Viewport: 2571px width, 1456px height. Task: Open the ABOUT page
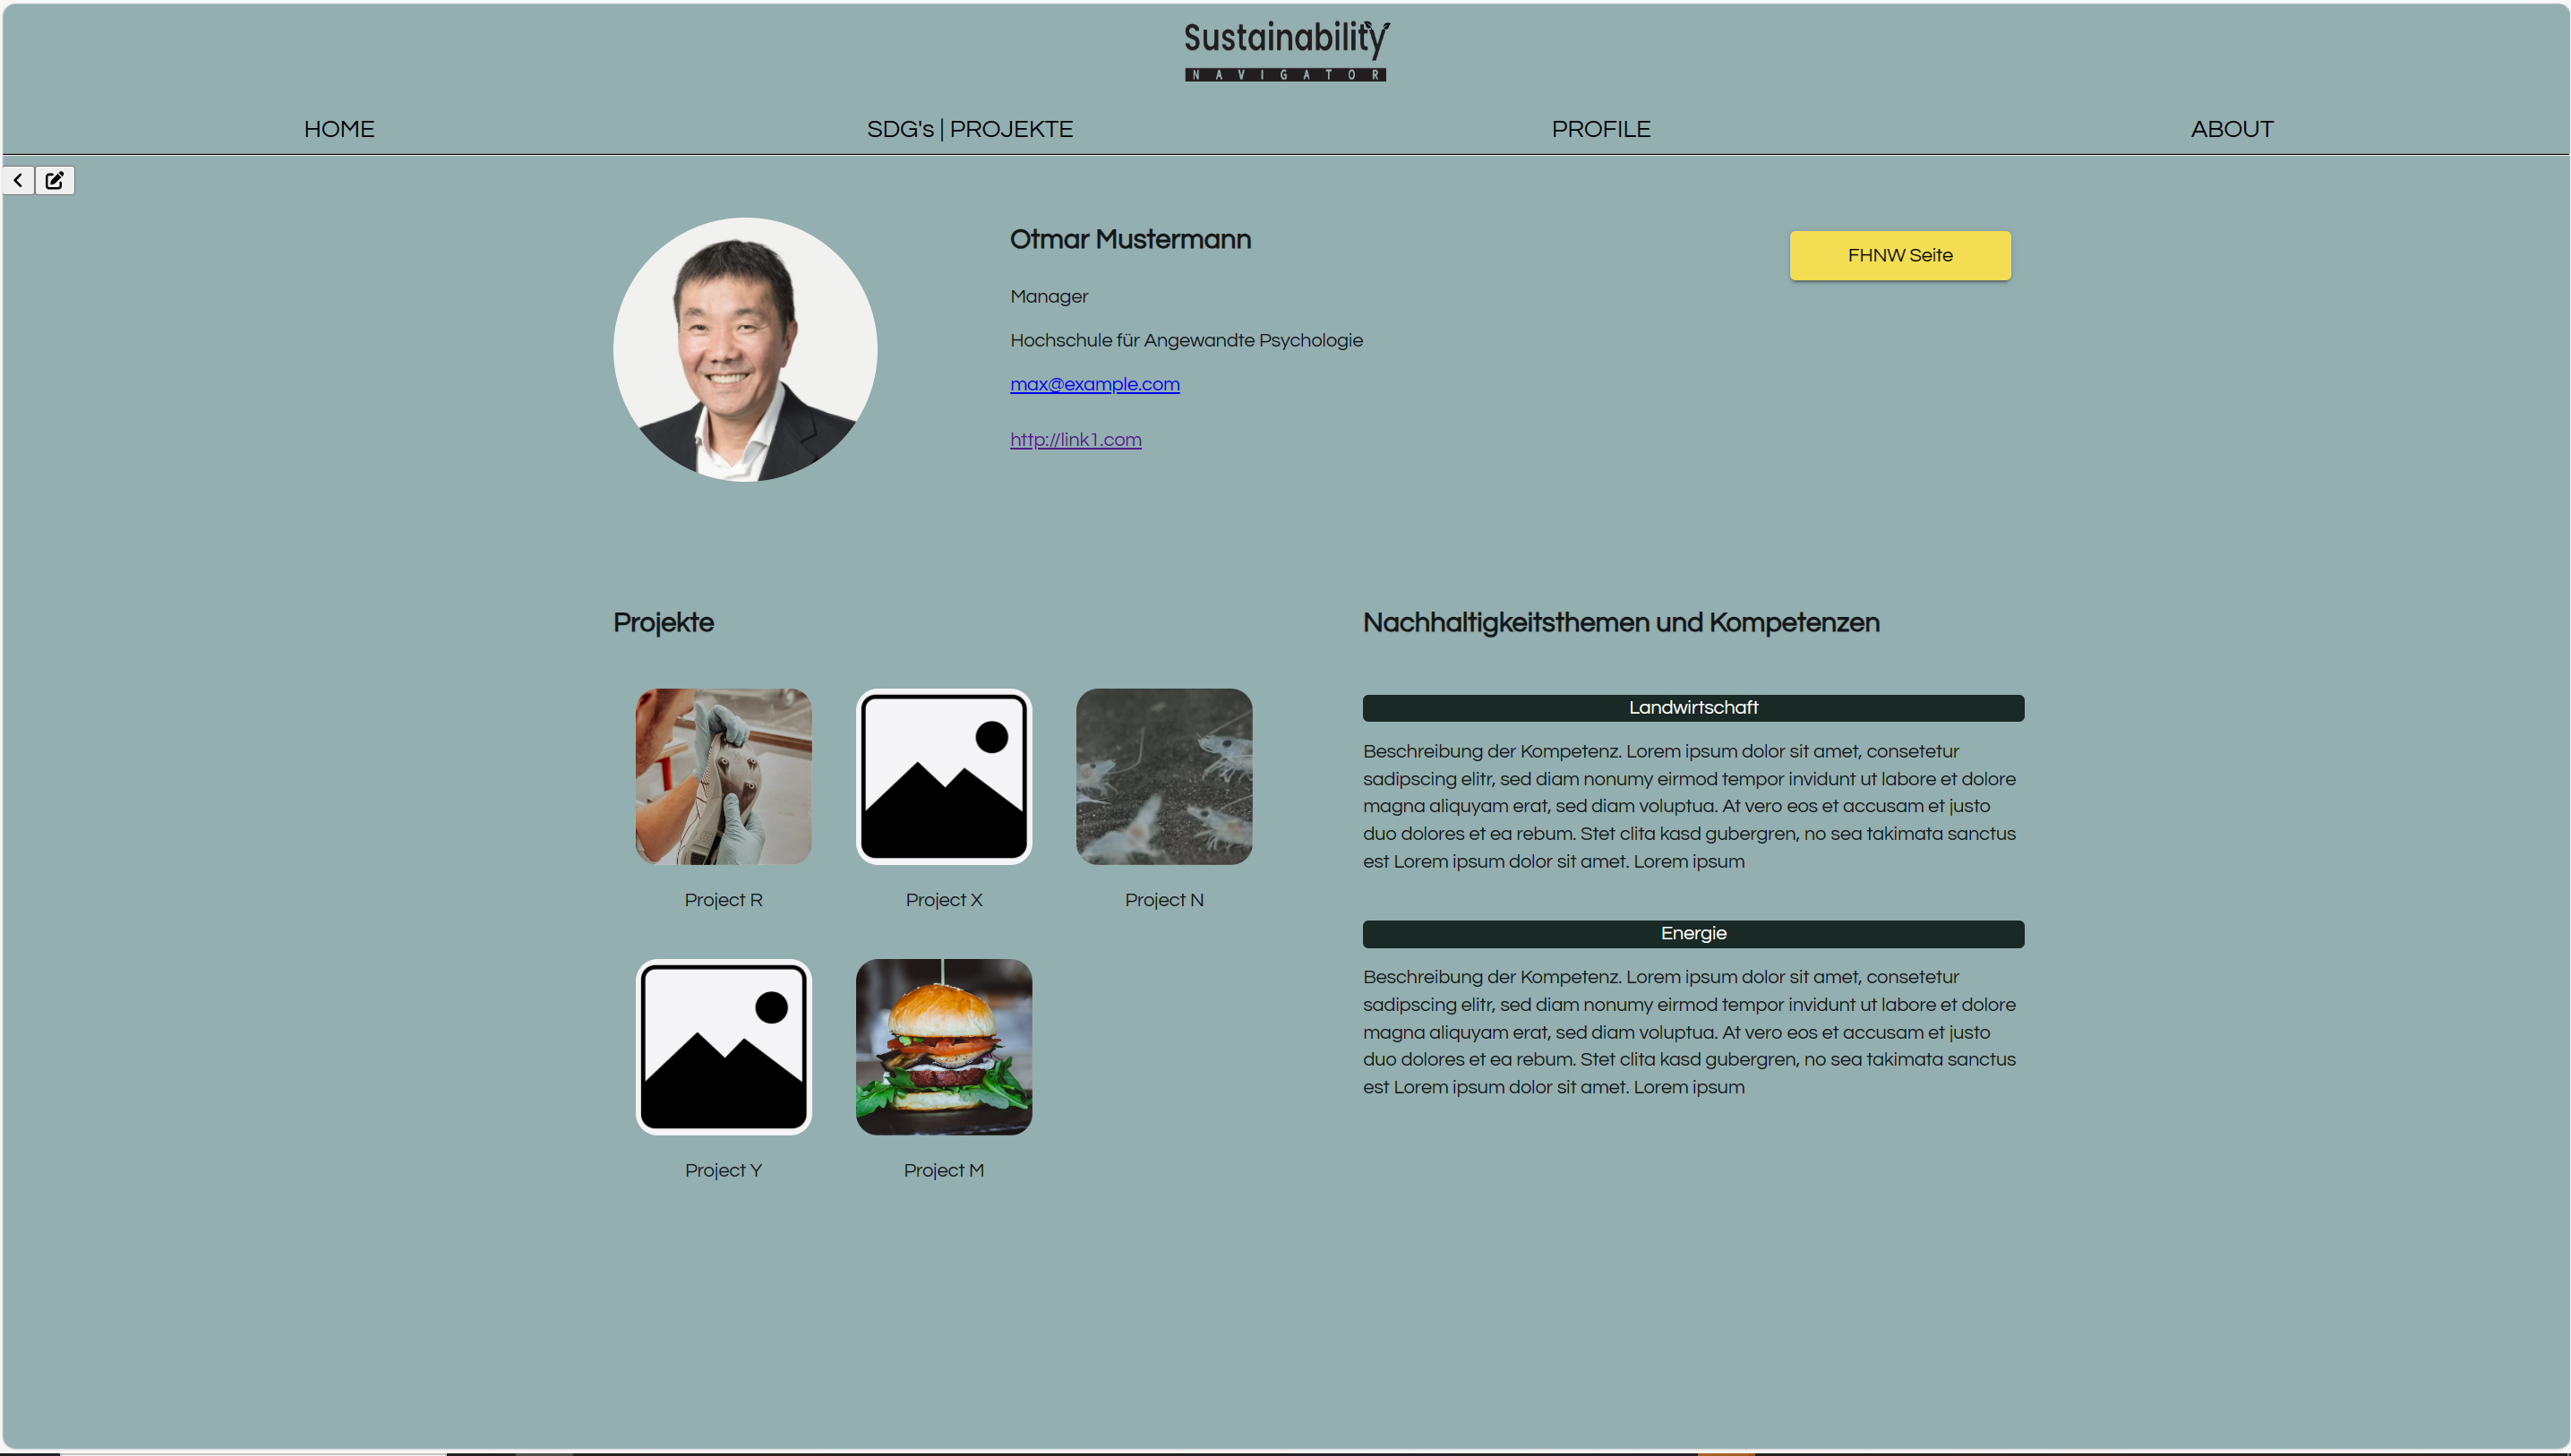coord(2231,129)
